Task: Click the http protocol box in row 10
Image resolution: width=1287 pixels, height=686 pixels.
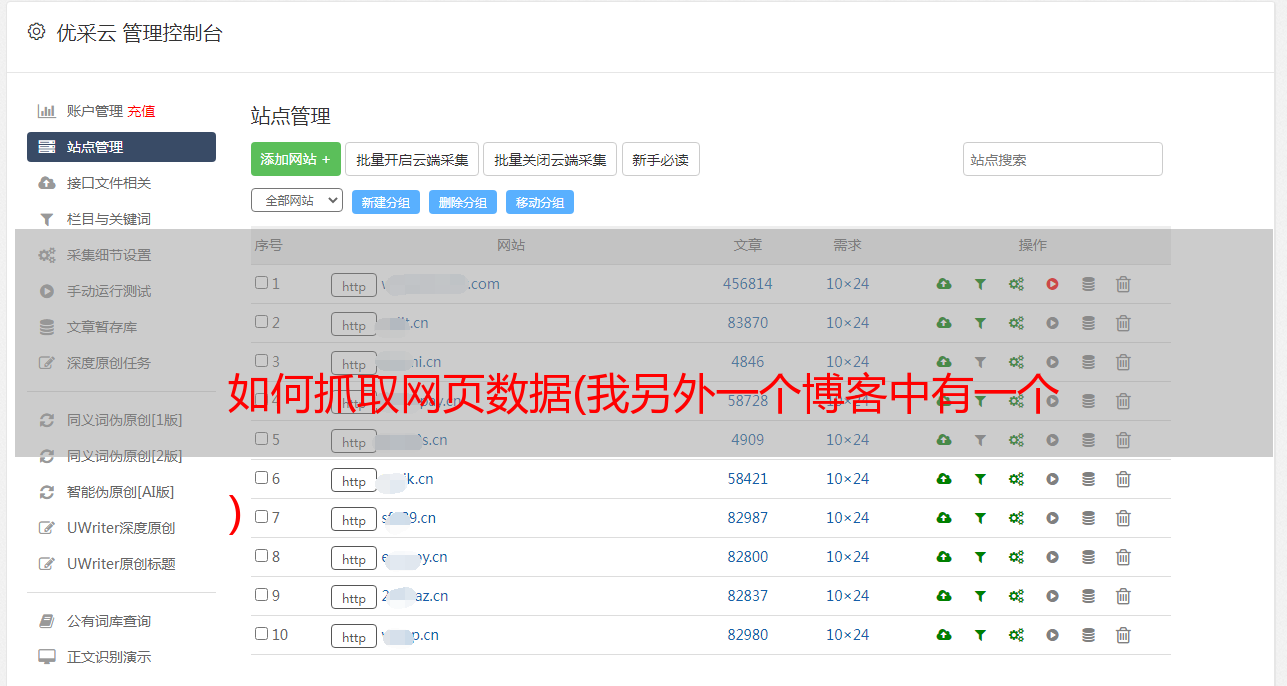Action: (354, 637)
